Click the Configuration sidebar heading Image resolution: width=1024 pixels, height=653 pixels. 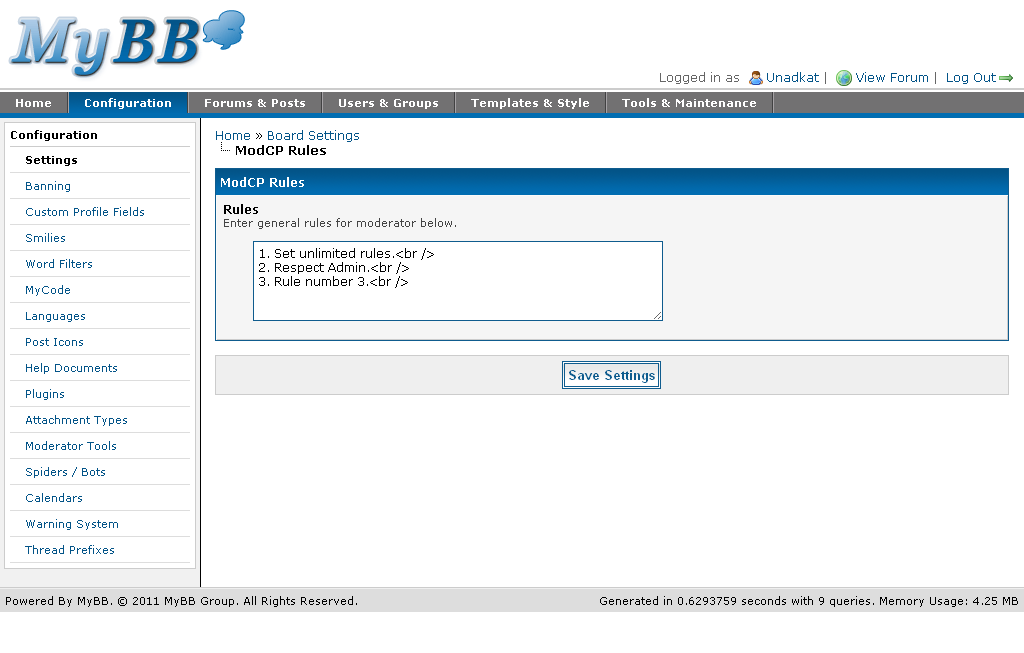click(54, 135)
